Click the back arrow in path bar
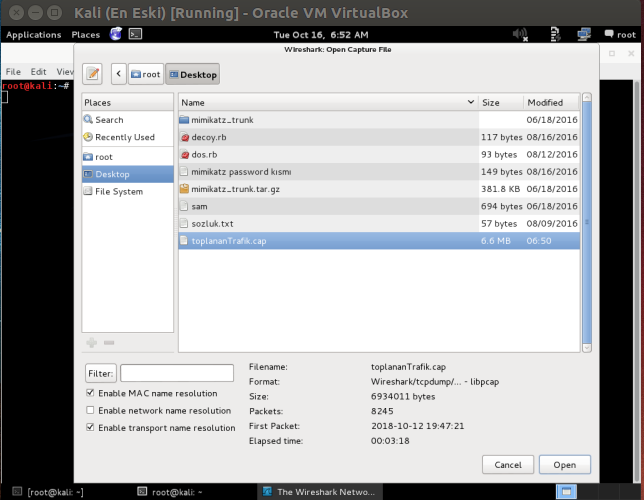Viewport: 644px width, 500px height. click(119, 74)
